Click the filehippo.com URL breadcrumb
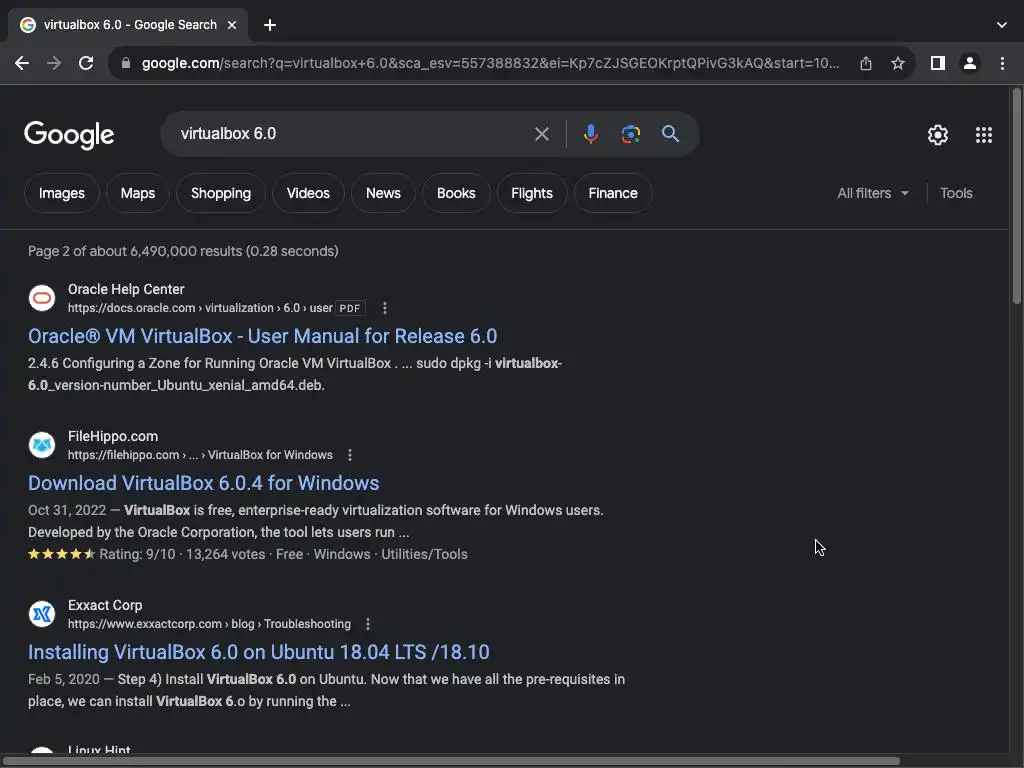Screen dimensions: 1024x768 click(x=200, y=455)
